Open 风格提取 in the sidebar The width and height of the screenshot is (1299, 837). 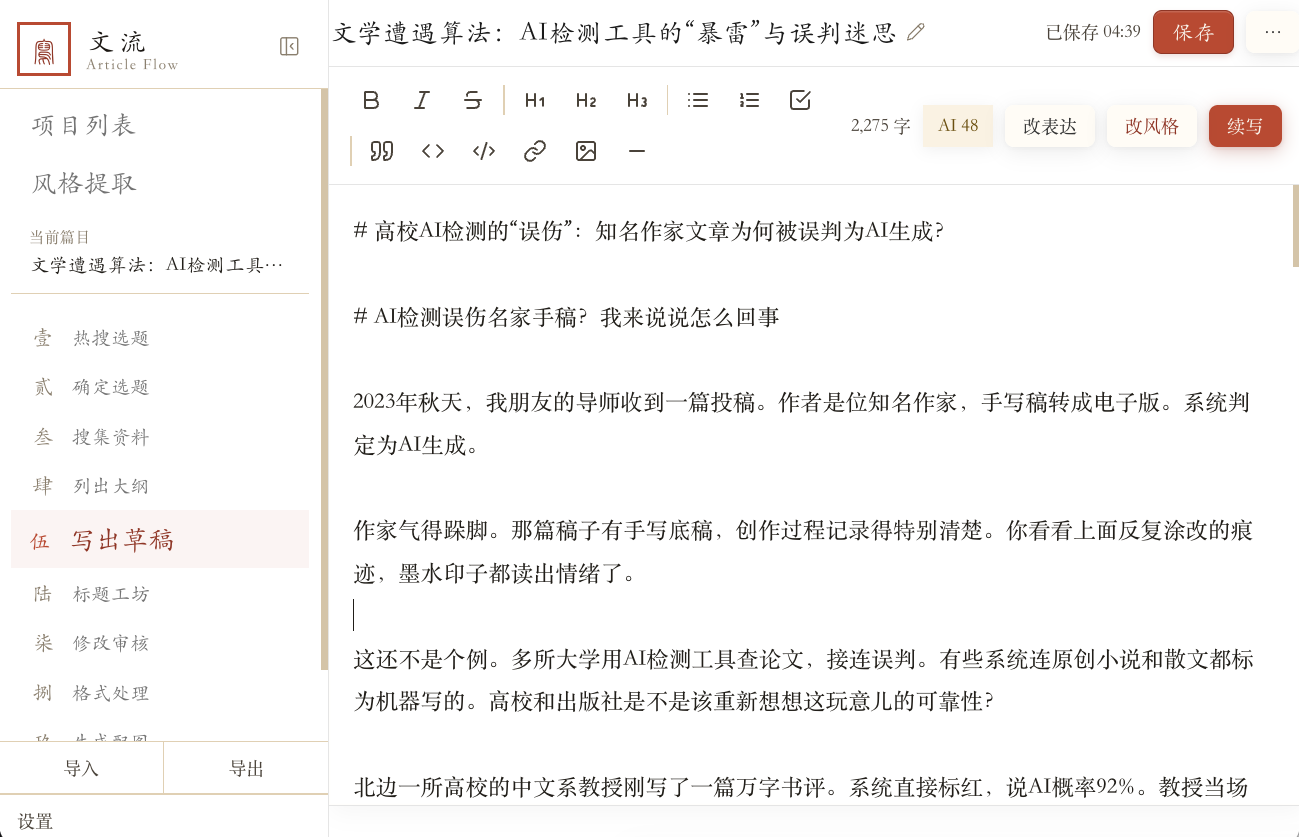tap(84, 183)
